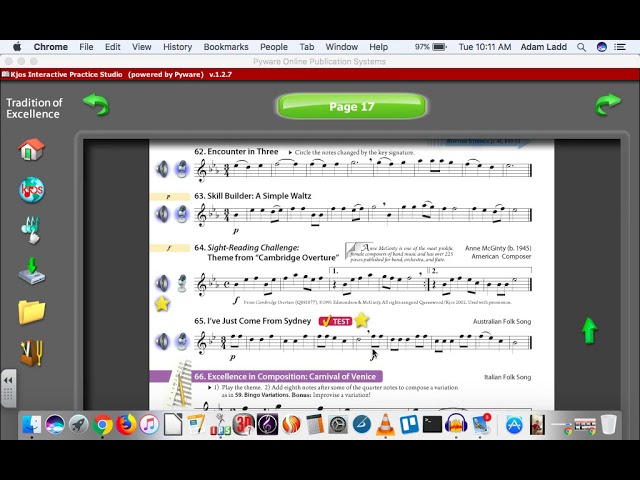Open Google Chrome from the Dock
This screenshot has height=480, width=640.
tap(102, 424)
